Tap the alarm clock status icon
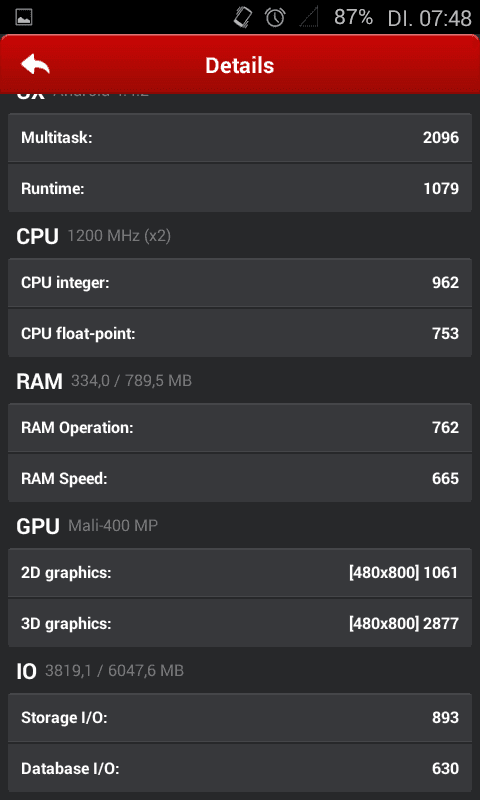 (x=275, y=17)
